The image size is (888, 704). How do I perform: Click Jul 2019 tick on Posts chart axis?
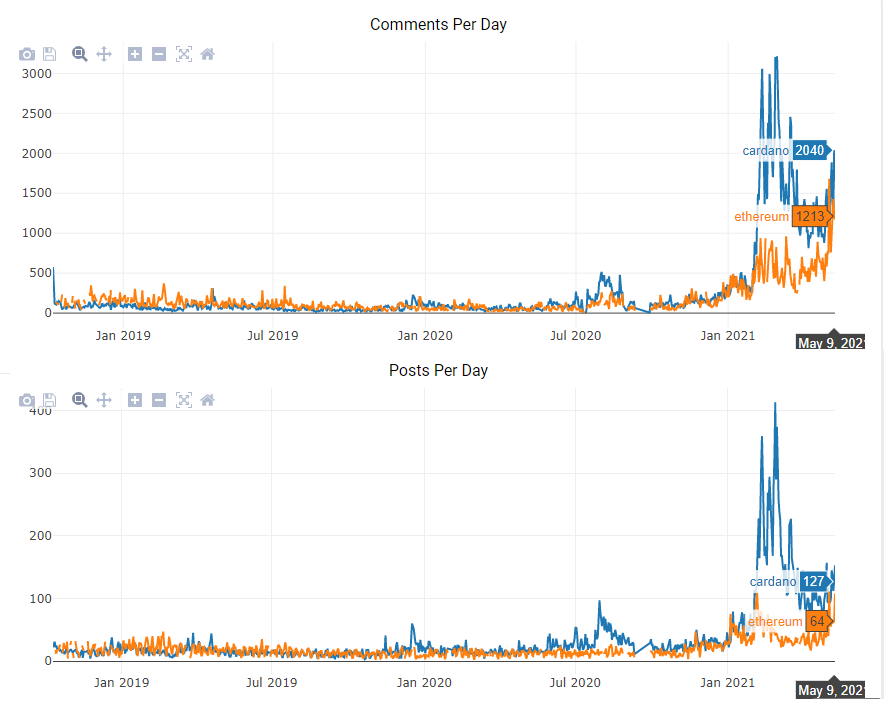coord(272,682)
